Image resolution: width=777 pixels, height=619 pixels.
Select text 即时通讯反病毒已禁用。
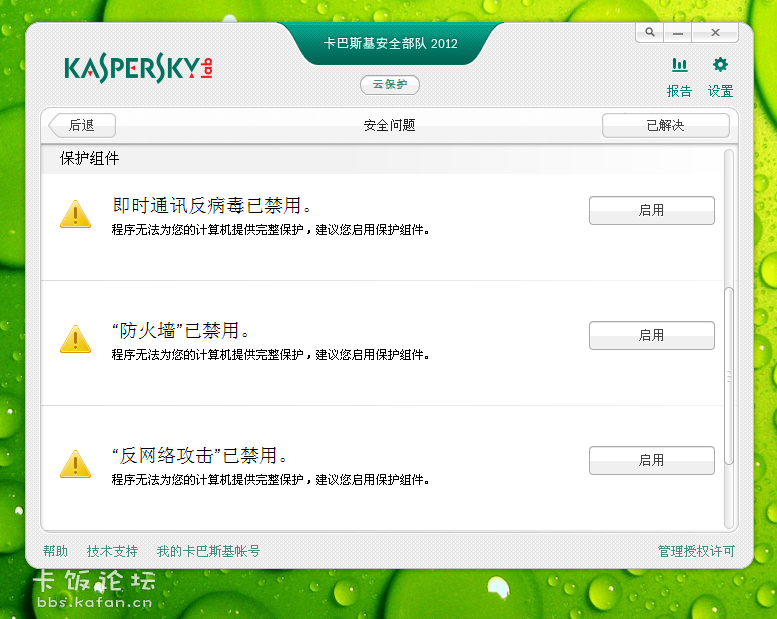[212, 205]
